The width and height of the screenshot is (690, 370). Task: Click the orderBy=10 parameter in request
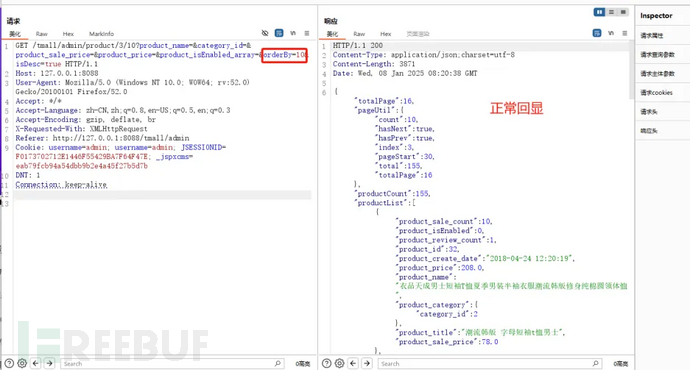click(285, 55)
